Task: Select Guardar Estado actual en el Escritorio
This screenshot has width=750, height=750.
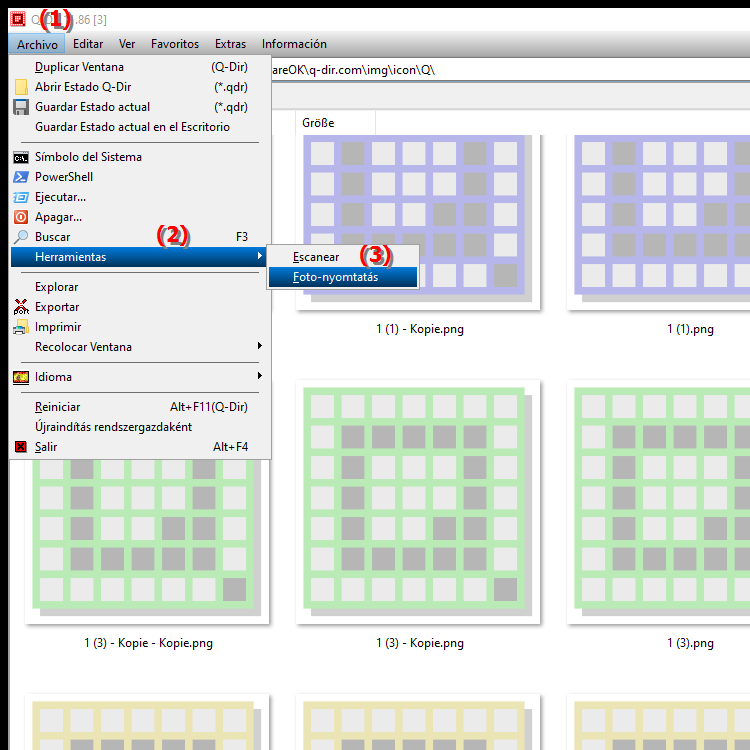Action: point(141,127)
